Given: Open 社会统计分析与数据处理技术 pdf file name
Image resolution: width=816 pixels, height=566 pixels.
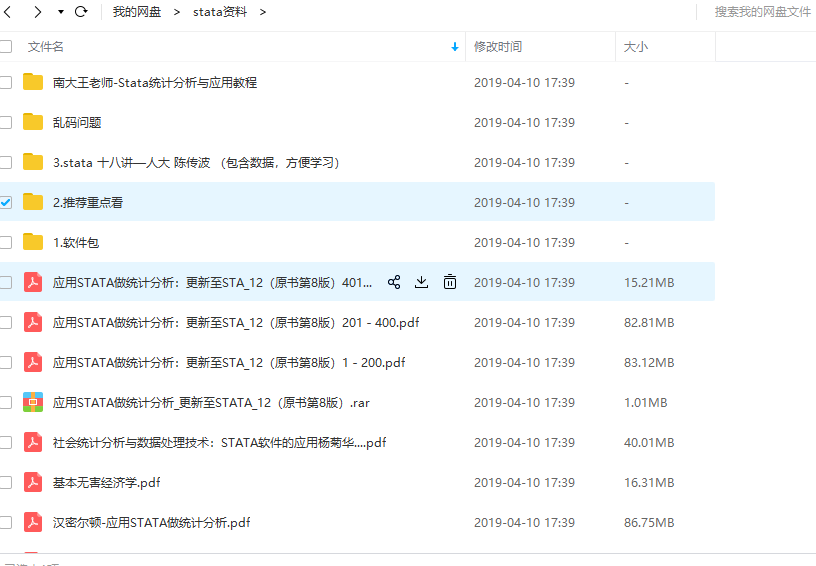Looking at the screenshot, I should 220,443.
